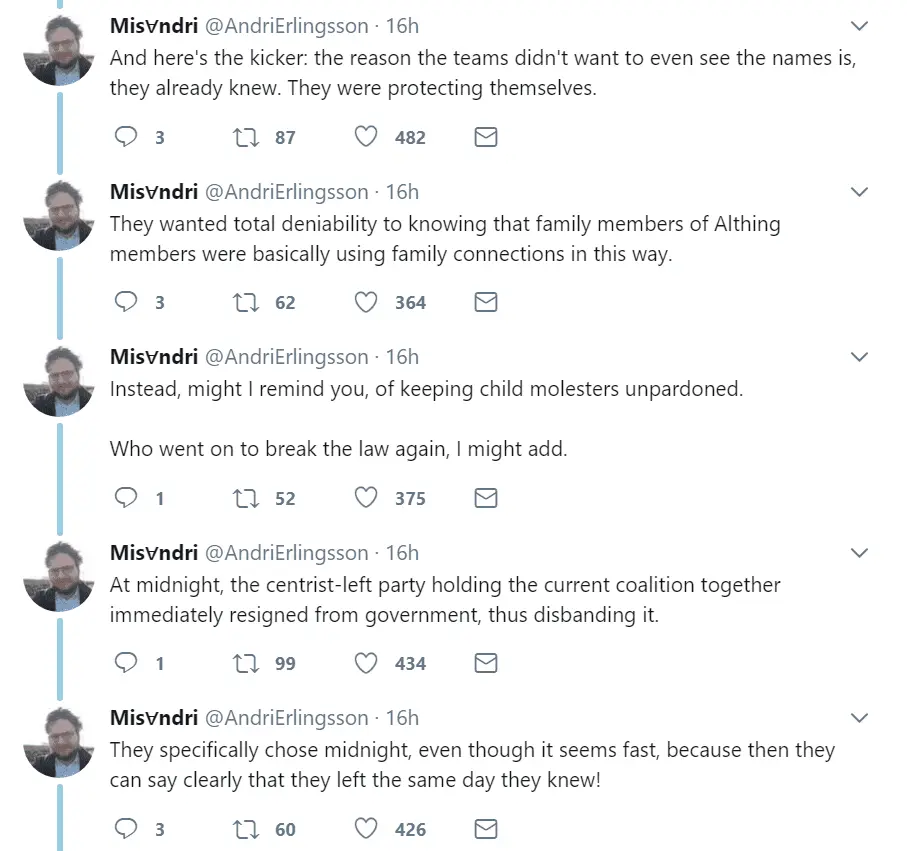Retweet the tweet with 99 retweets
The width and height of the screenshot is (907, 851).
(x=244, y=663)
